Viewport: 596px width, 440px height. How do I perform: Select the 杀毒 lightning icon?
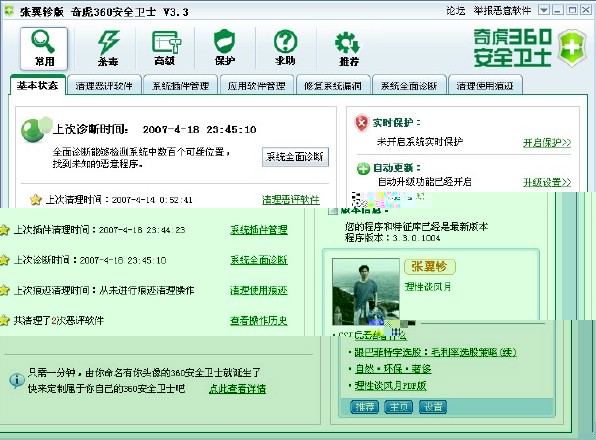tap(108, 48)
